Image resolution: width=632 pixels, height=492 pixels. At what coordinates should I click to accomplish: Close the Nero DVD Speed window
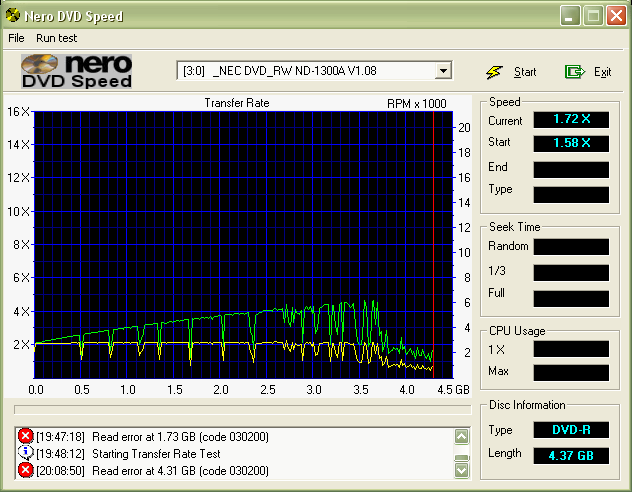[x=616, y=16]
